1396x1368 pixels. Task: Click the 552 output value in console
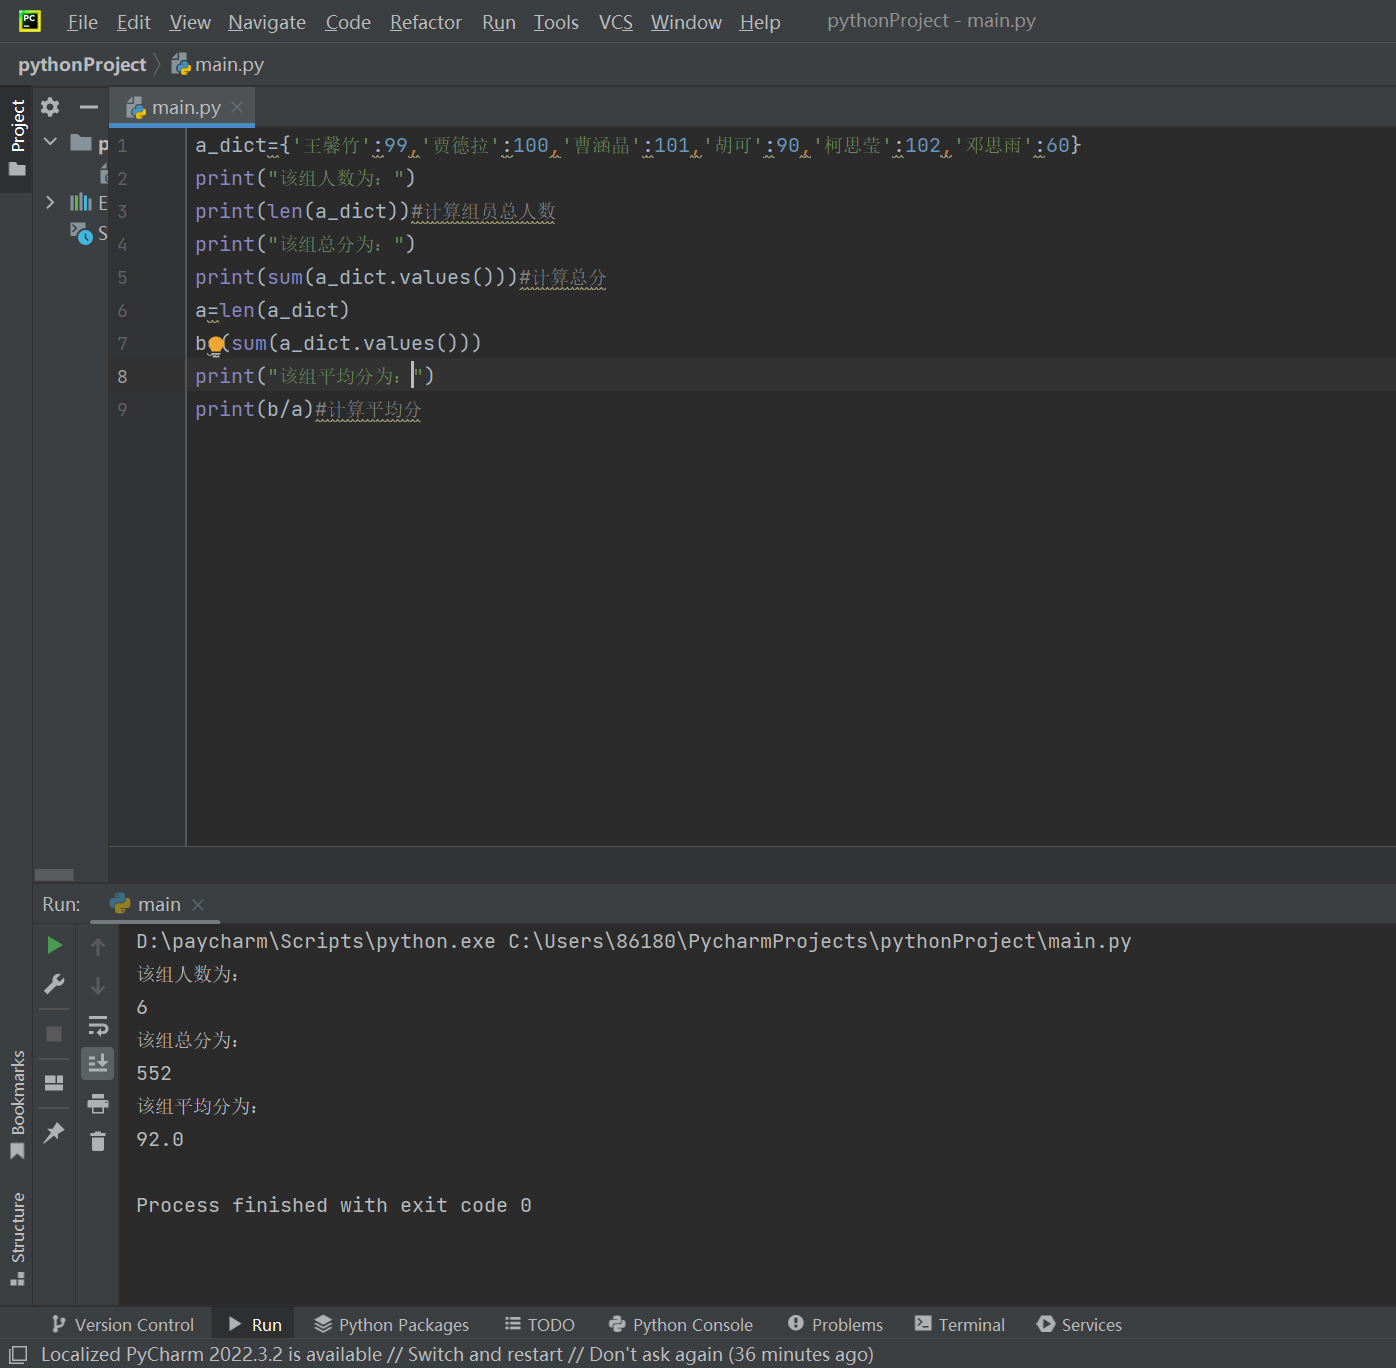(154, 1073)
